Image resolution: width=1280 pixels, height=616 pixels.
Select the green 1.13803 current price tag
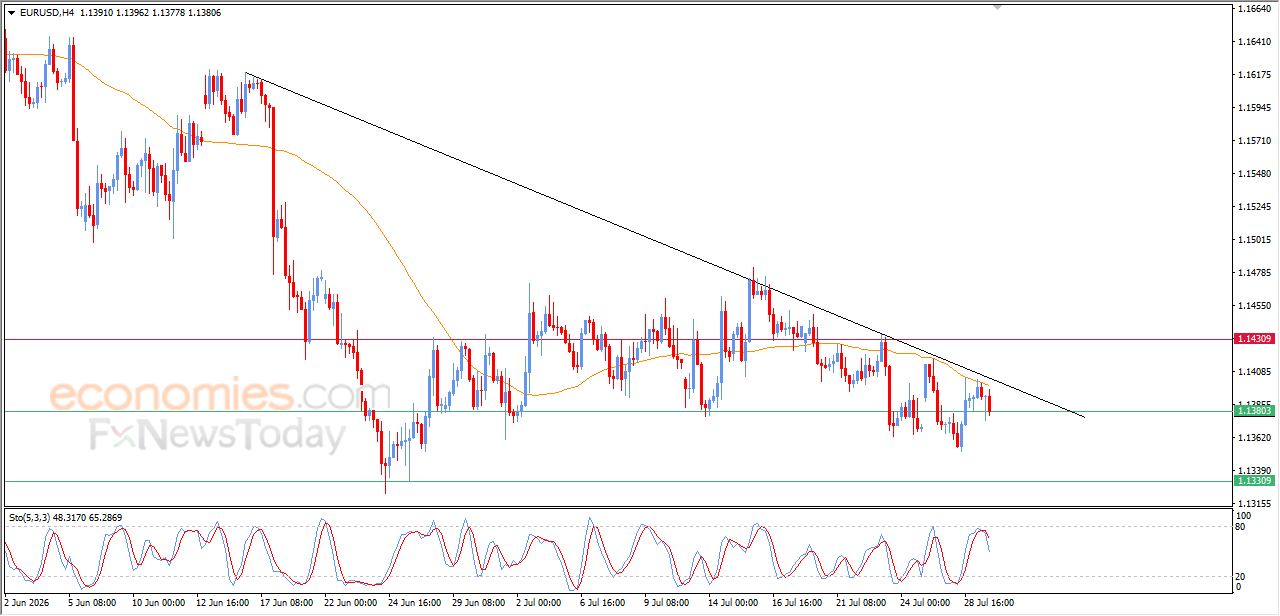coord(1253,411)
